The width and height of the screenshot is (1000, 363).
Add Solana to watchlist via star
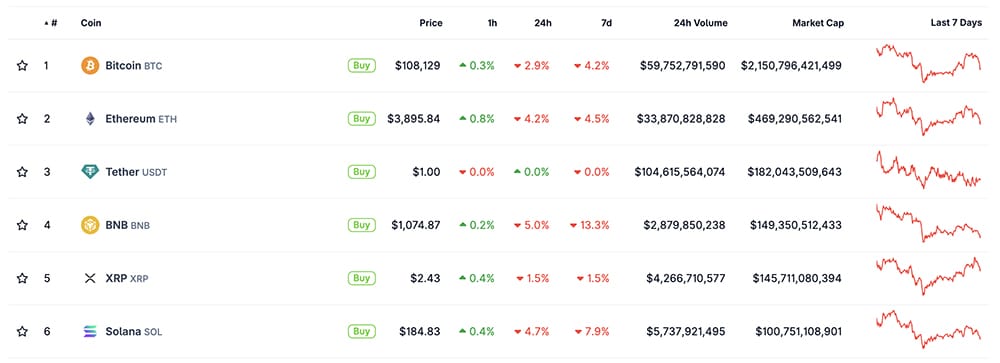coord(22,332)
